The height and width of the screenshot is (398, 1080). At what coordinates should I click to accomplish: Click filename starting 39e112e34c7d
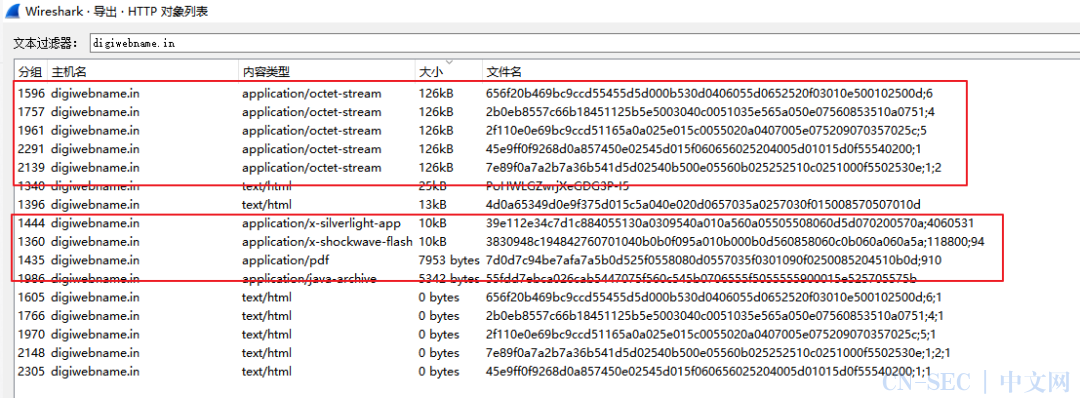pos(730,223)
